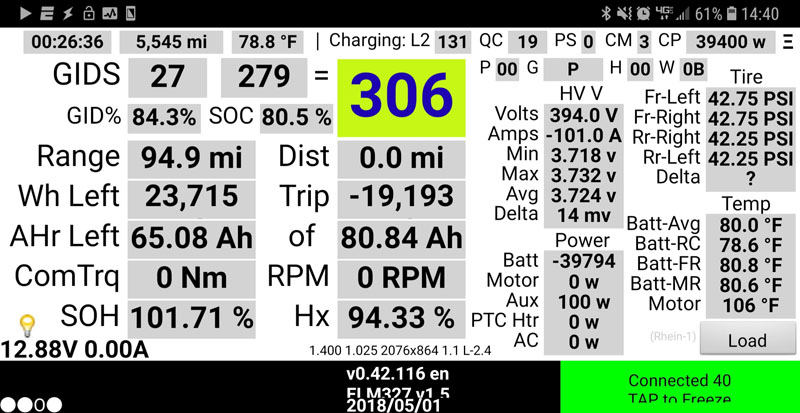Tap the battery icon in status bar

[x=734, y=13]
